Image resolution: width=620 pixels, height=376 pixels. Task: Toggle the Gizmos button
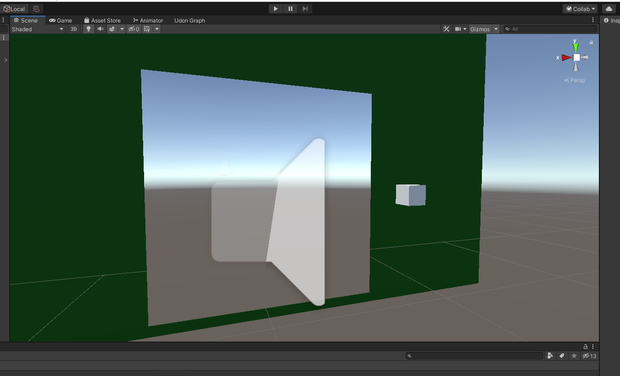pos(480,29)
